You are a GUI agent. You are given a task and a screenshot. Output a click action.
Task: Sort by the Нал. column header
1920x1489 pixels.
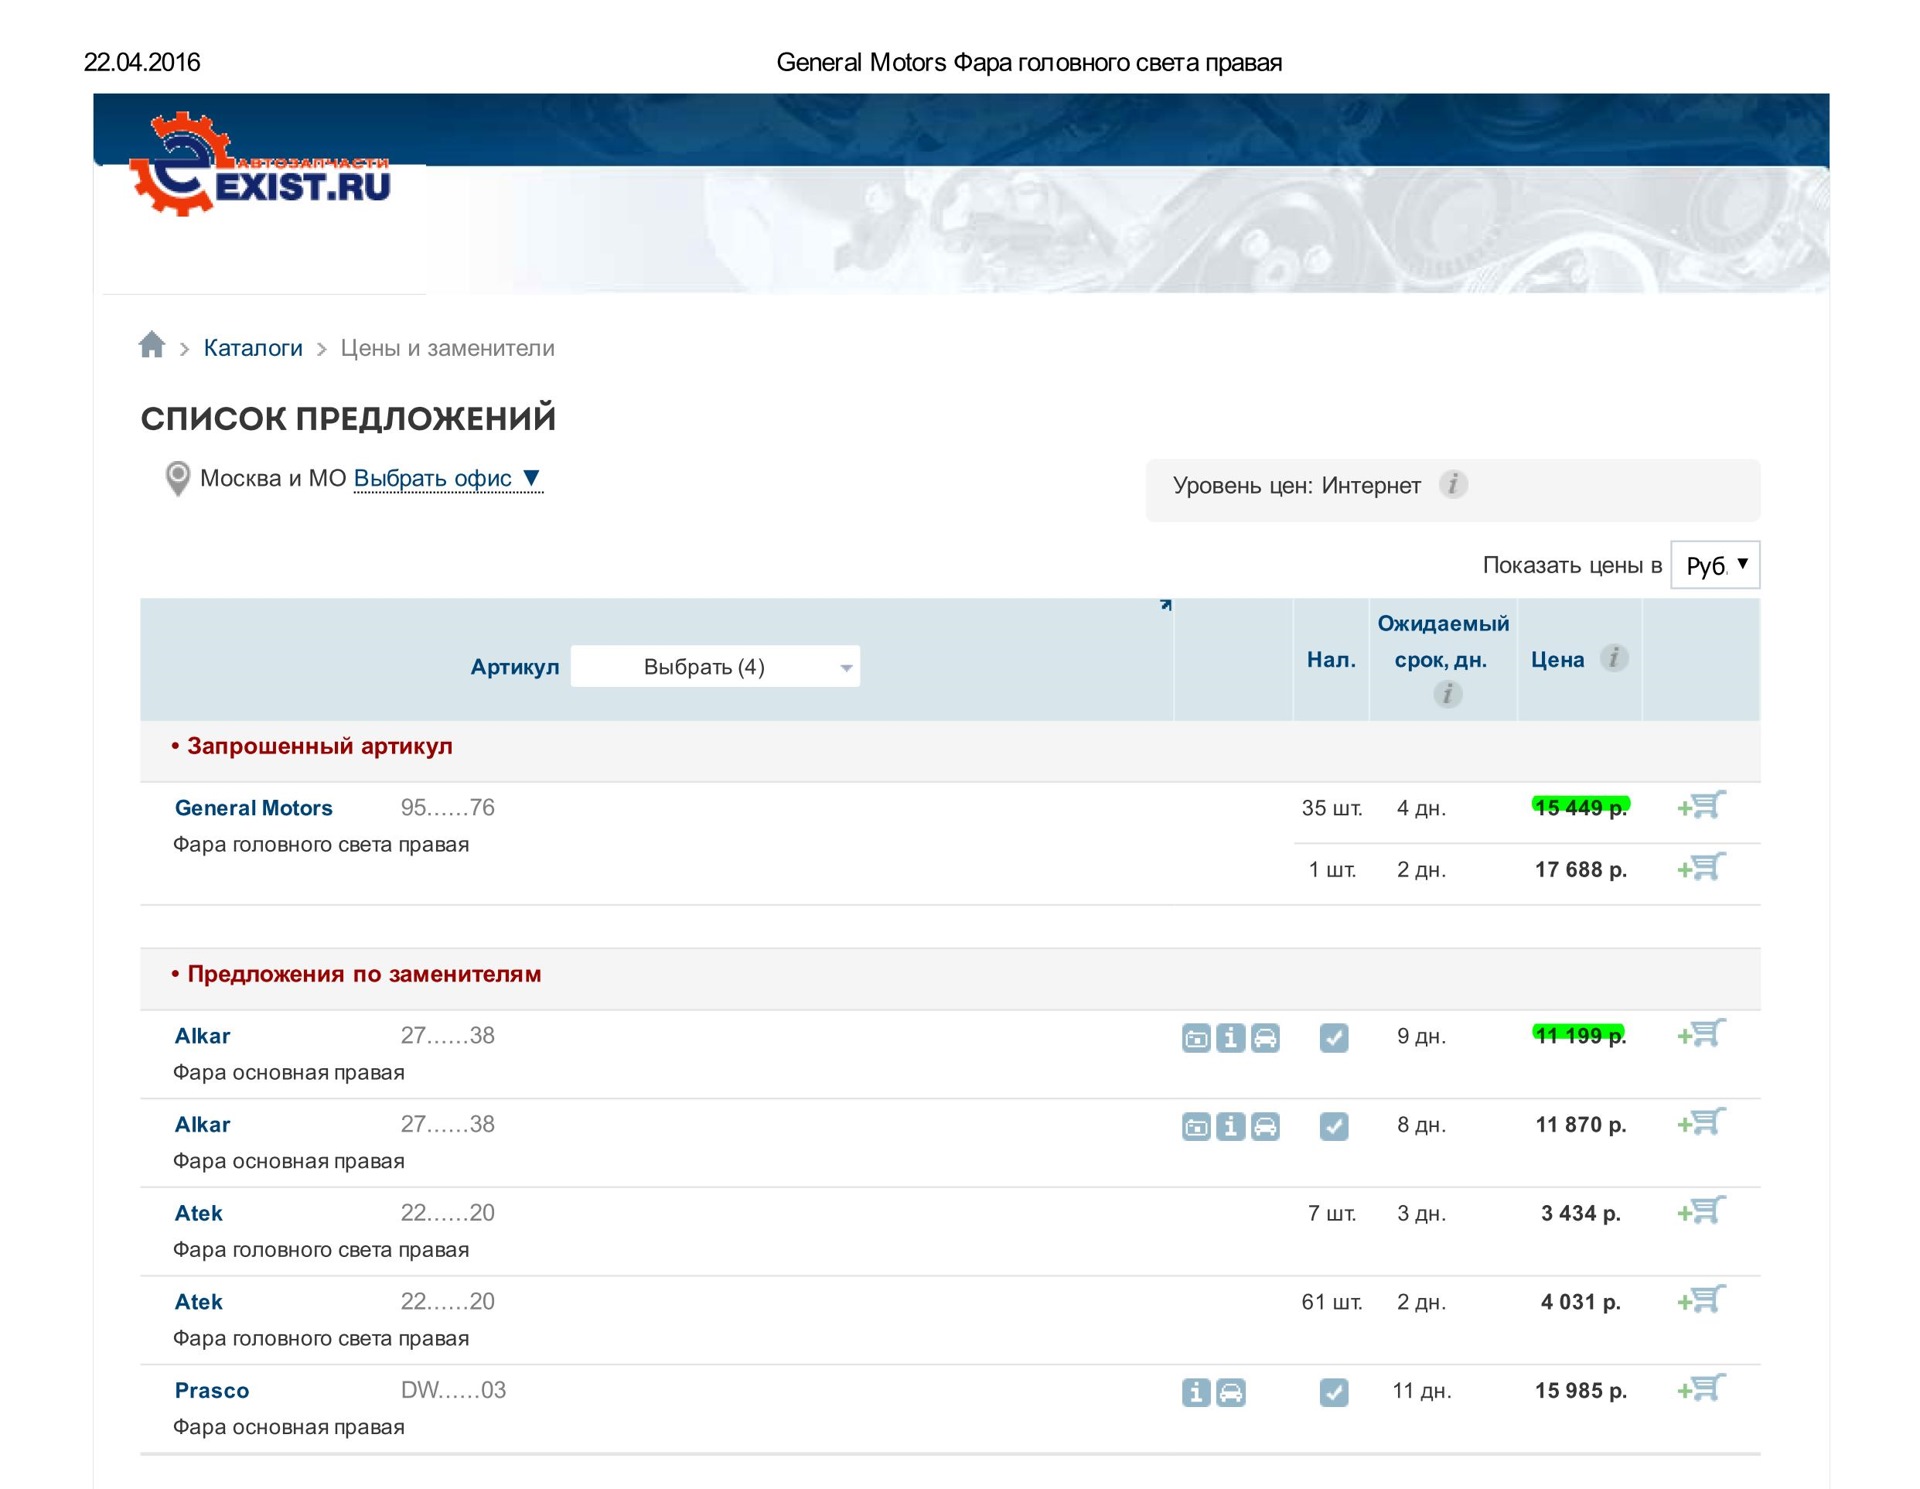[x=1331, y=660]
